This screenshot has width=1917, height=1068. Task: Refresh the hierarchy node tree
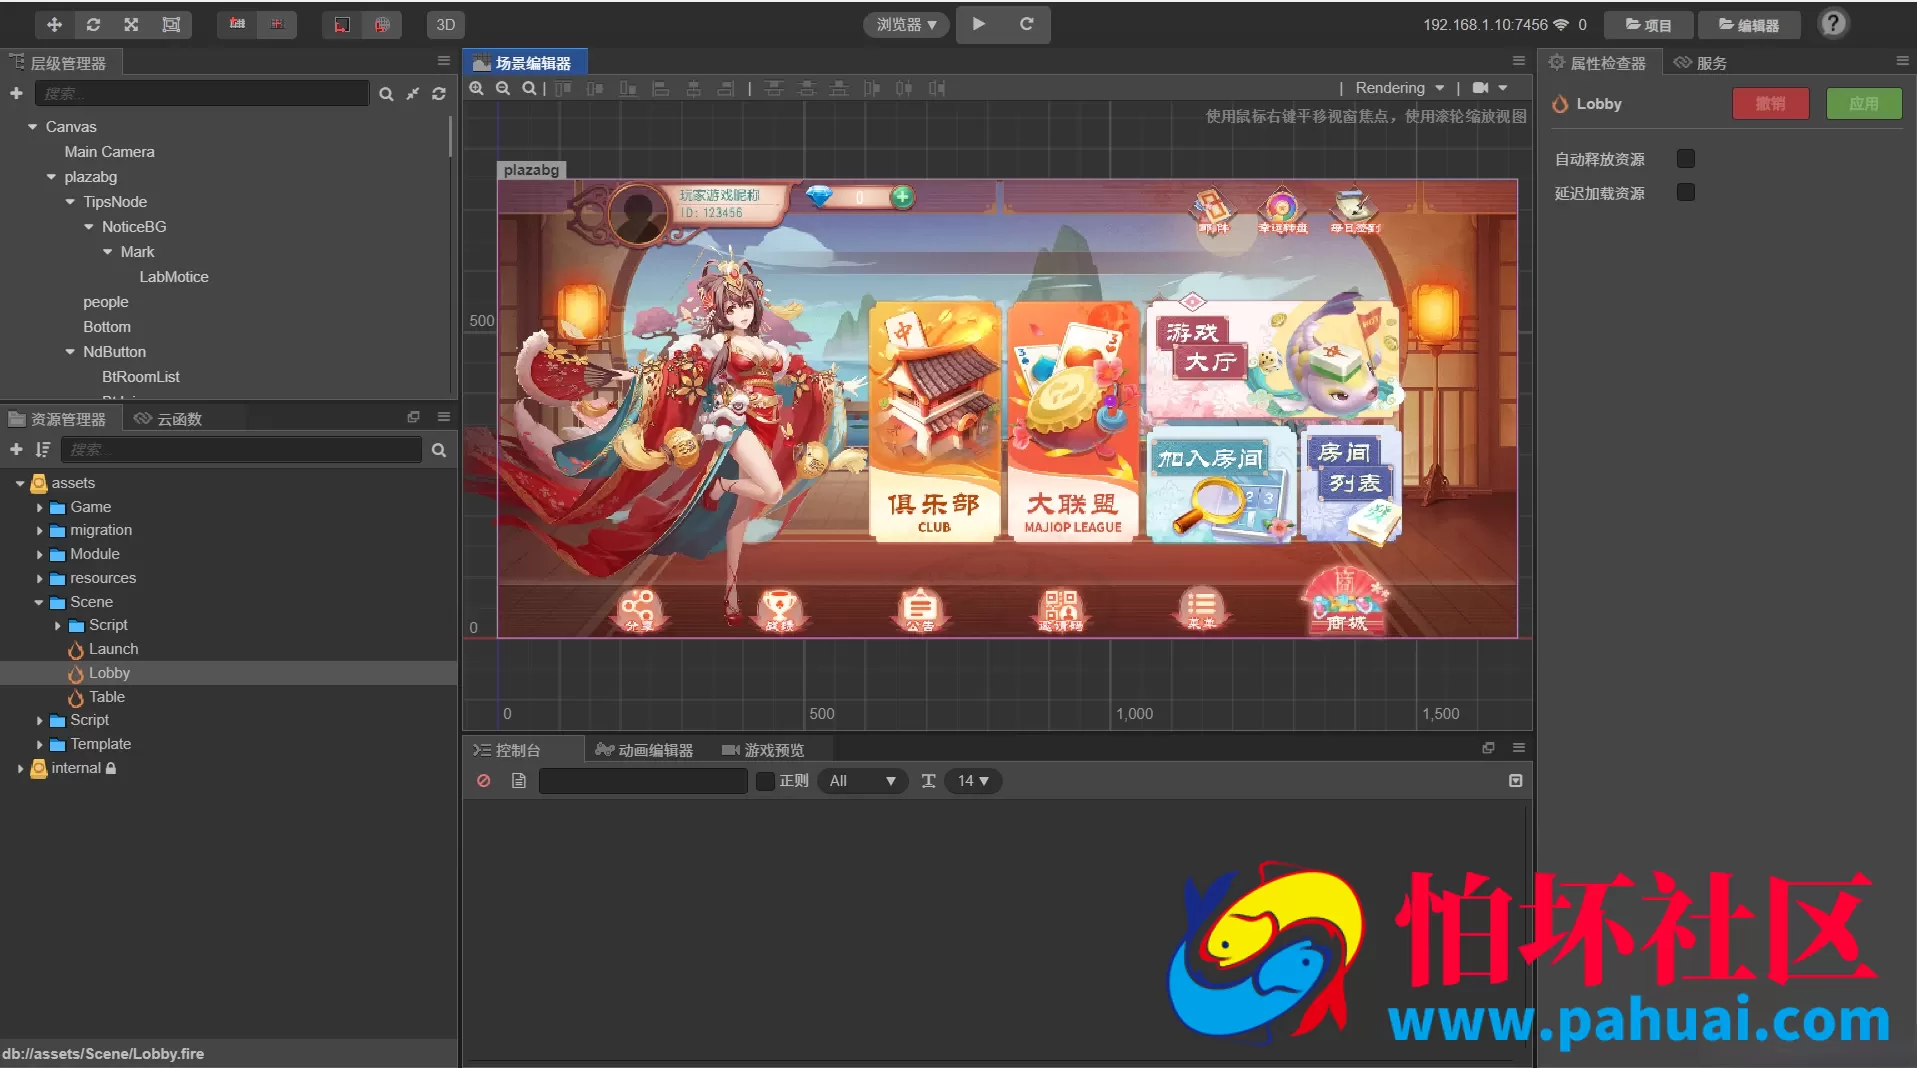[439, 93]
